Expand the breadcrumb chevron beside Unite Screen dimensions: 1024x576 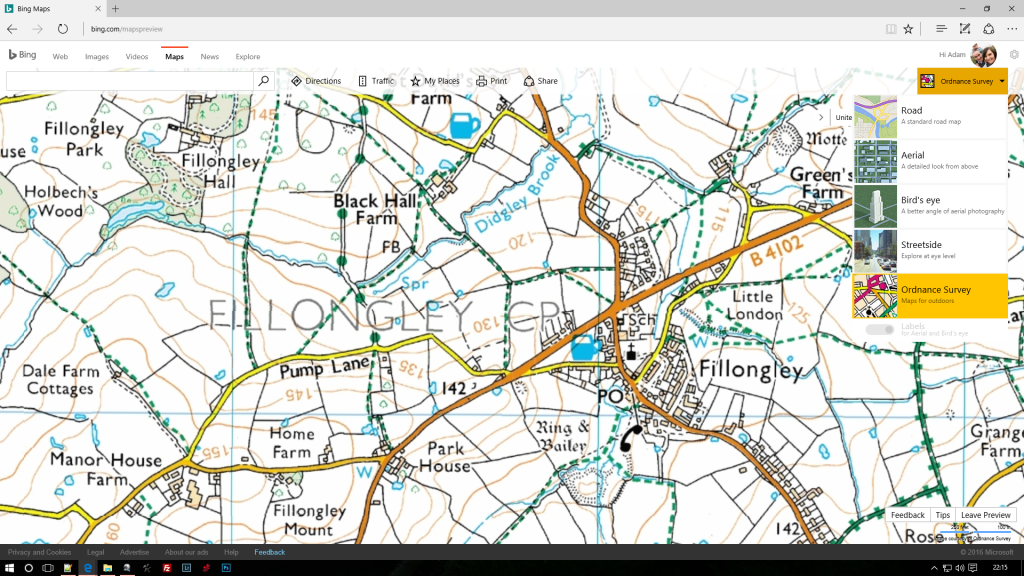(821, 118)
